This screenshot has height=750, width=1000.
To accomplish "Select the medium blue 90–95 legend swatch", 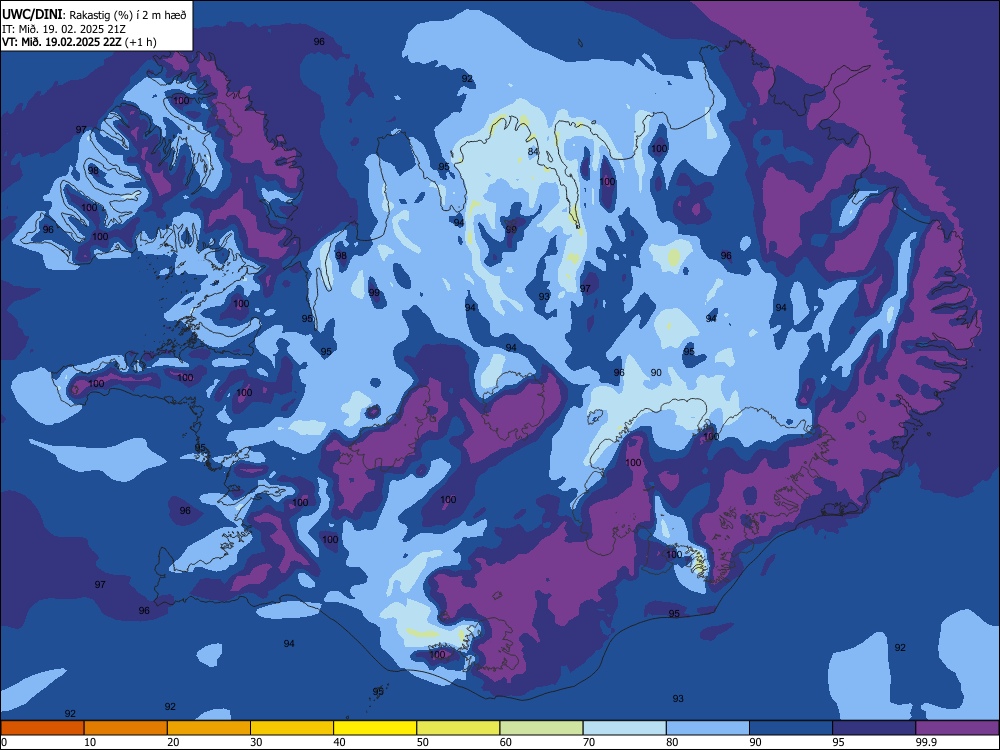I will (x=791, y=728).
